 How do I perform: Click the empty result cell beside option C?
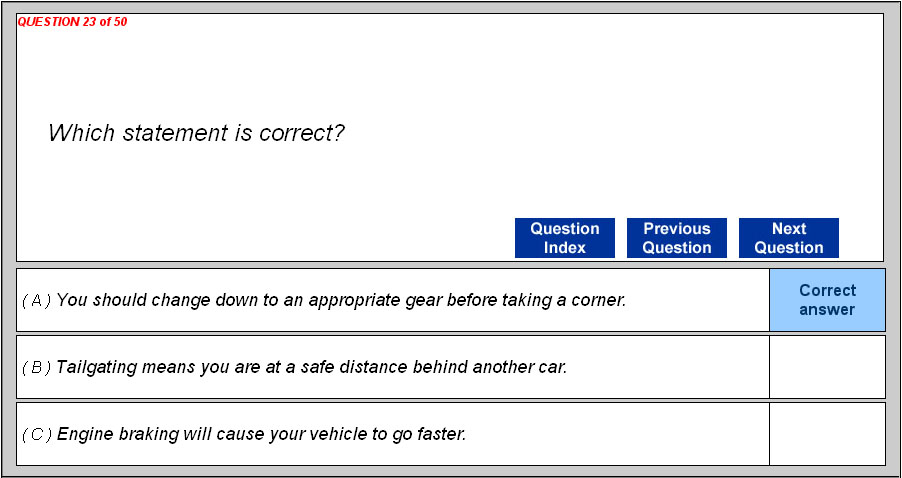click(x=827, y=434)
